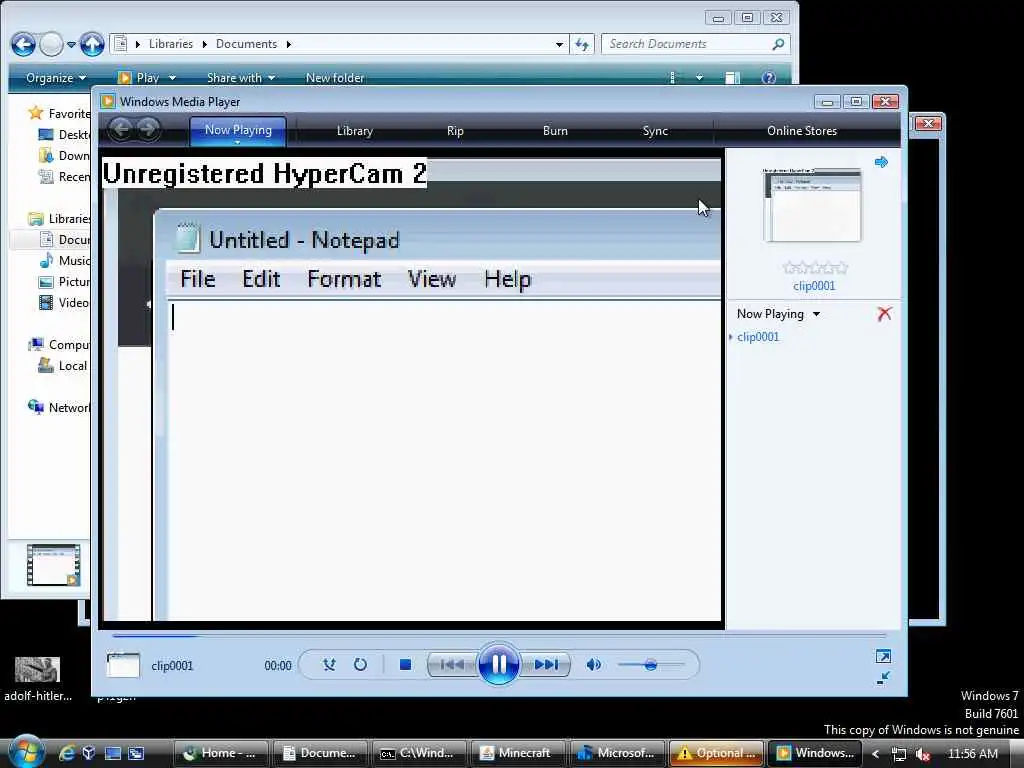Open the Now Playing tab
This screenshot has width=1024, height=768.
(238, 130)
